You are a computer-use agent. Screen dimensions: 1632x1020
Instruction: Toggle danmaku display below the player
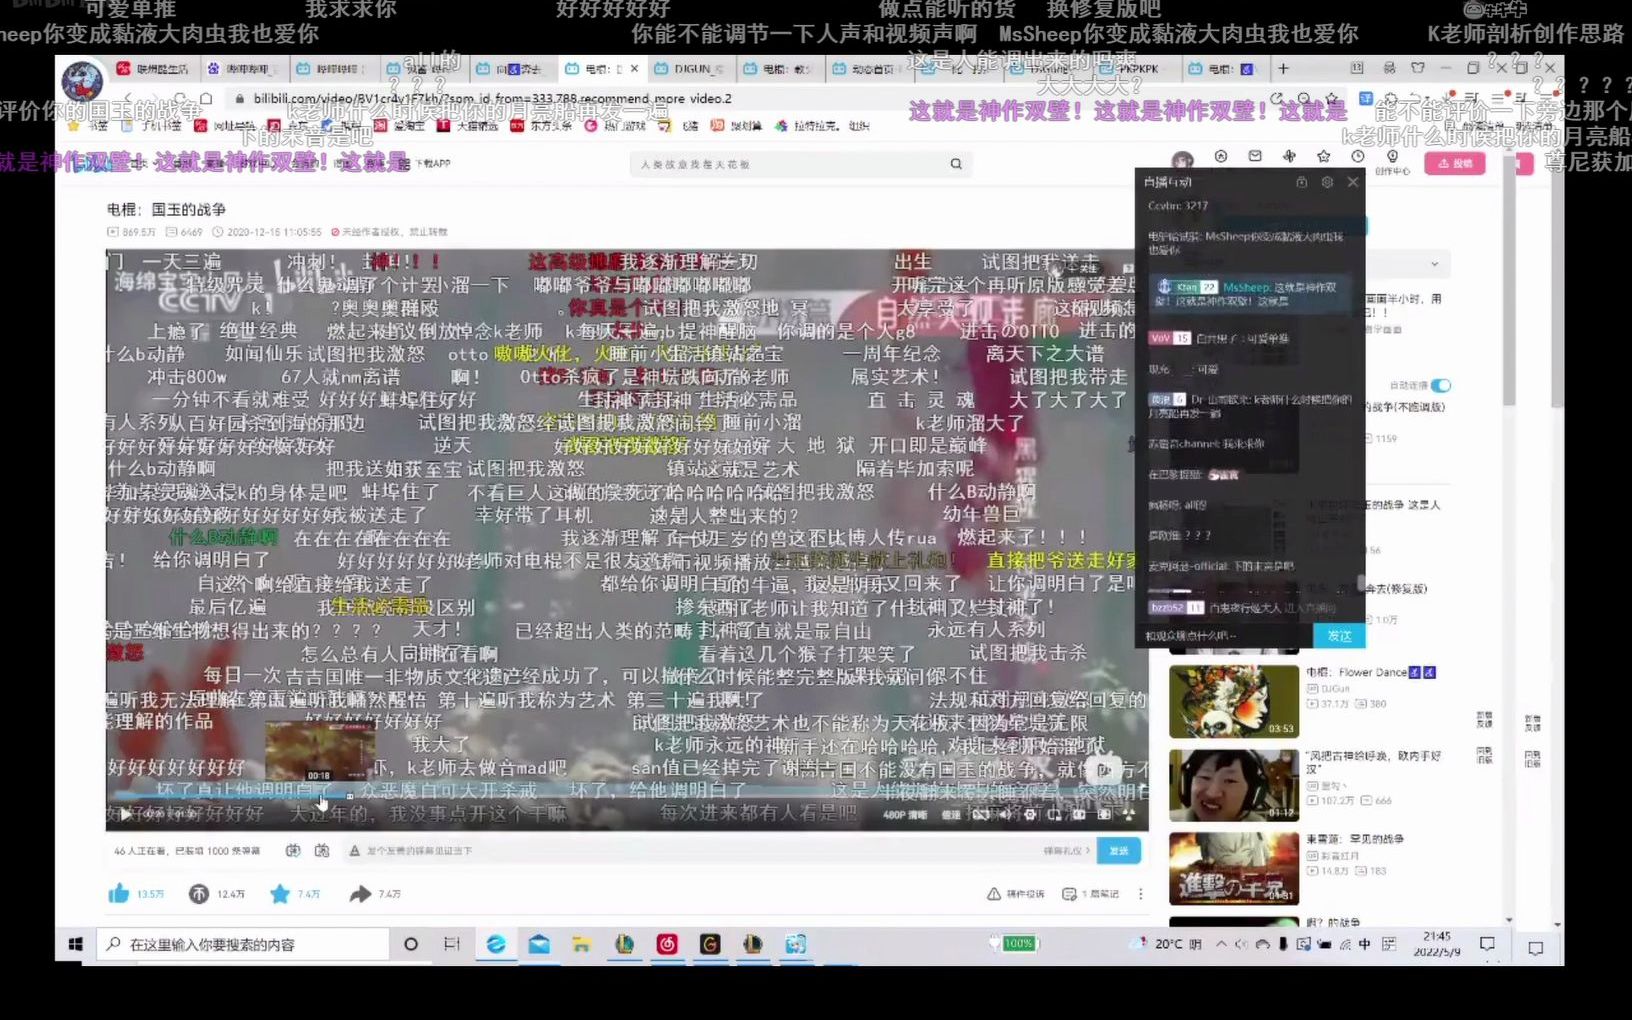tap(293, 850)
